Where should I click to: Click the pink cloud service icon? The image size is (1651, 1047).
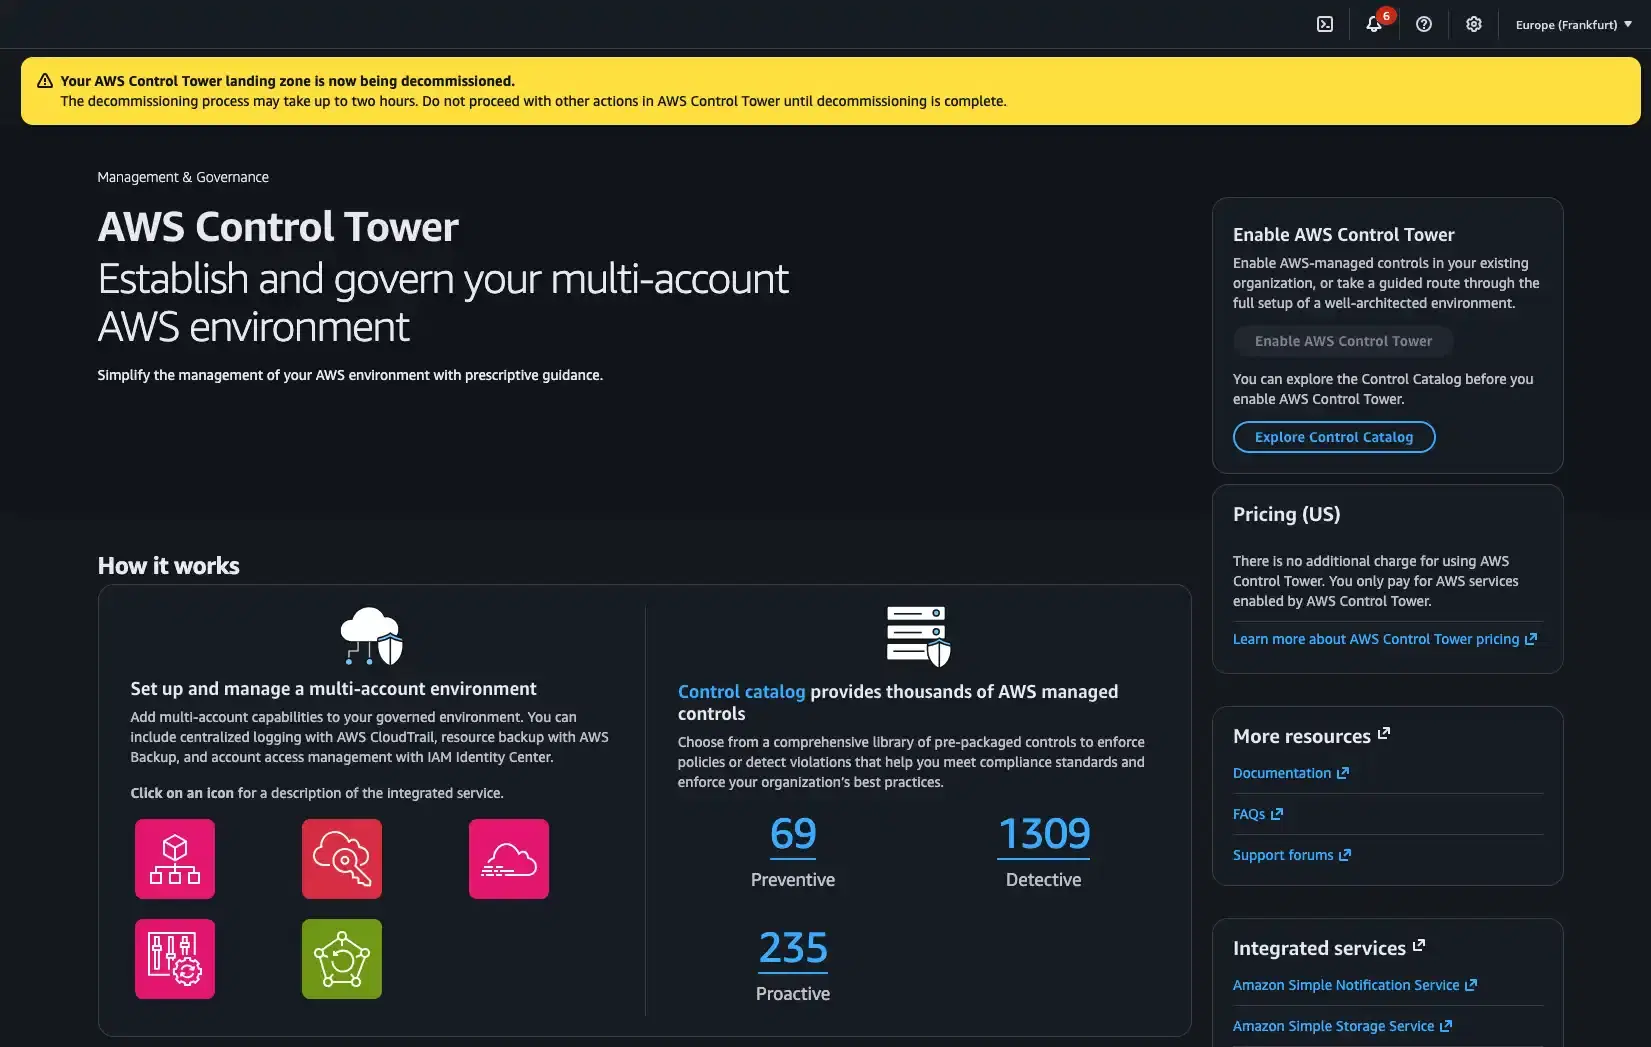[x=509, y=859]
